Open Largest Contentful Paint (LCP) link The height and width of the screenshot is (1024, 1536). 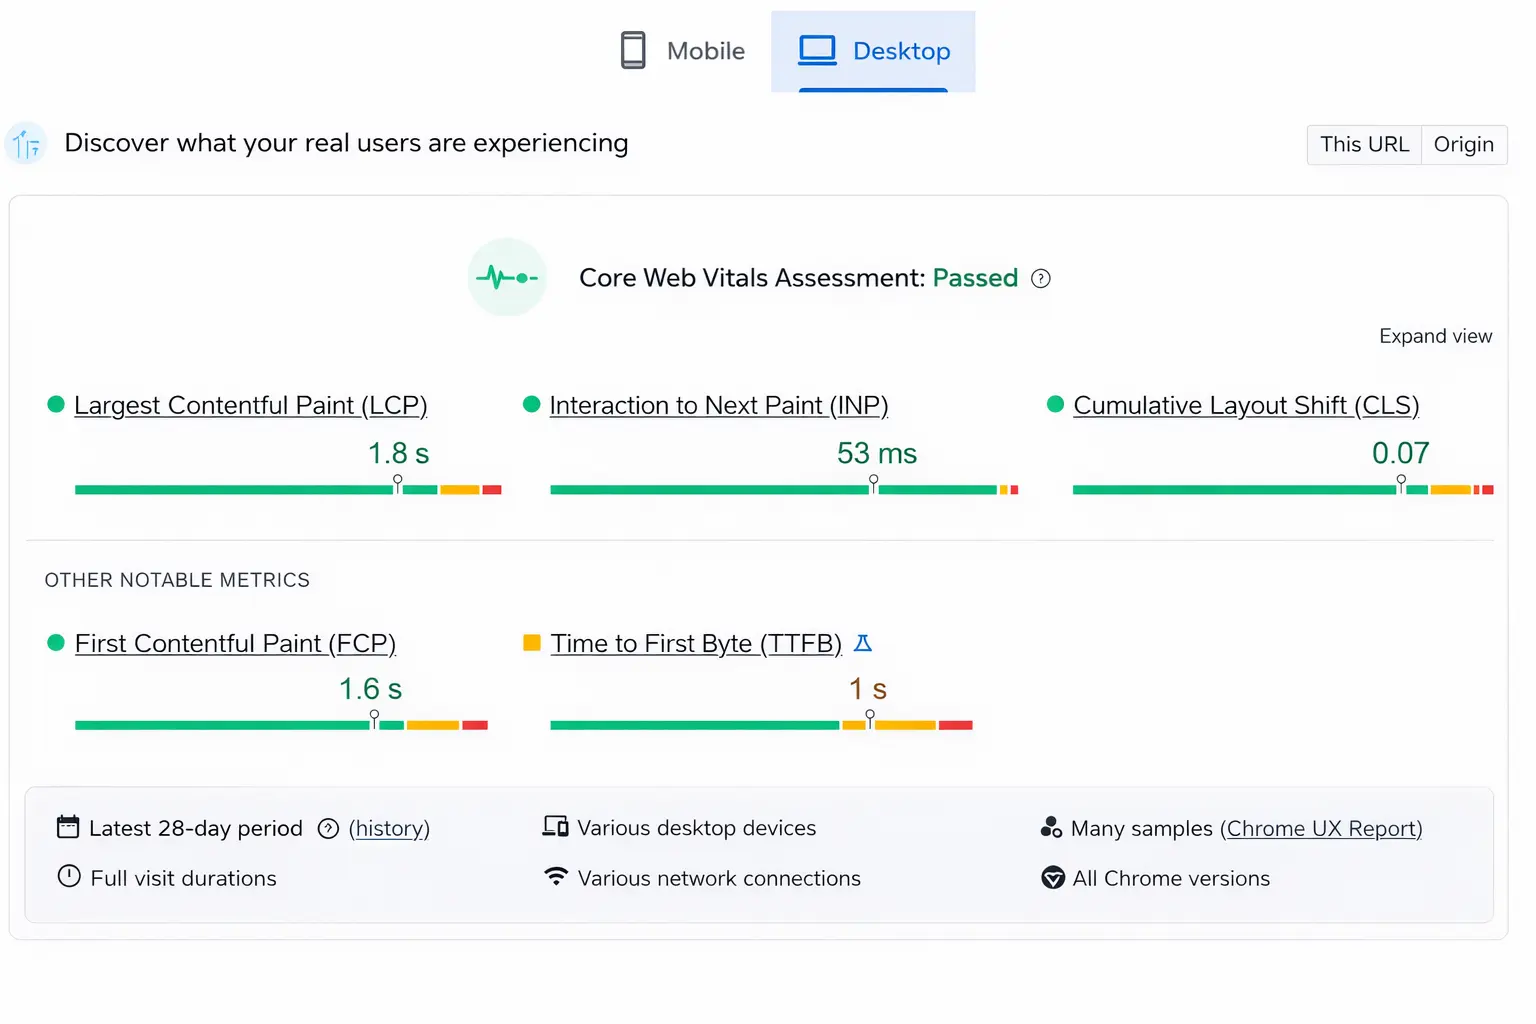250,406
